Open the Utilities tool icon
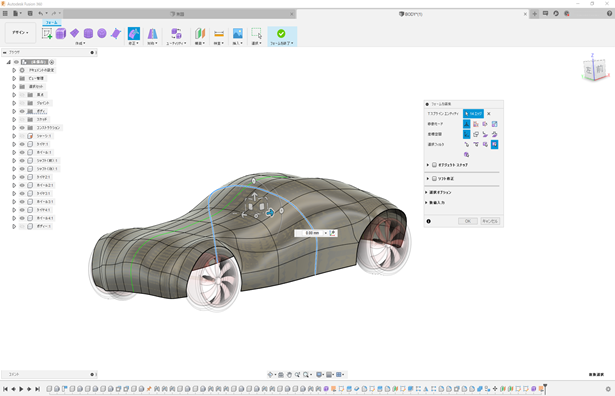Image resolution: width=615 pixels, height=396 pixels. pyautogui.click(x=176, y=33)
